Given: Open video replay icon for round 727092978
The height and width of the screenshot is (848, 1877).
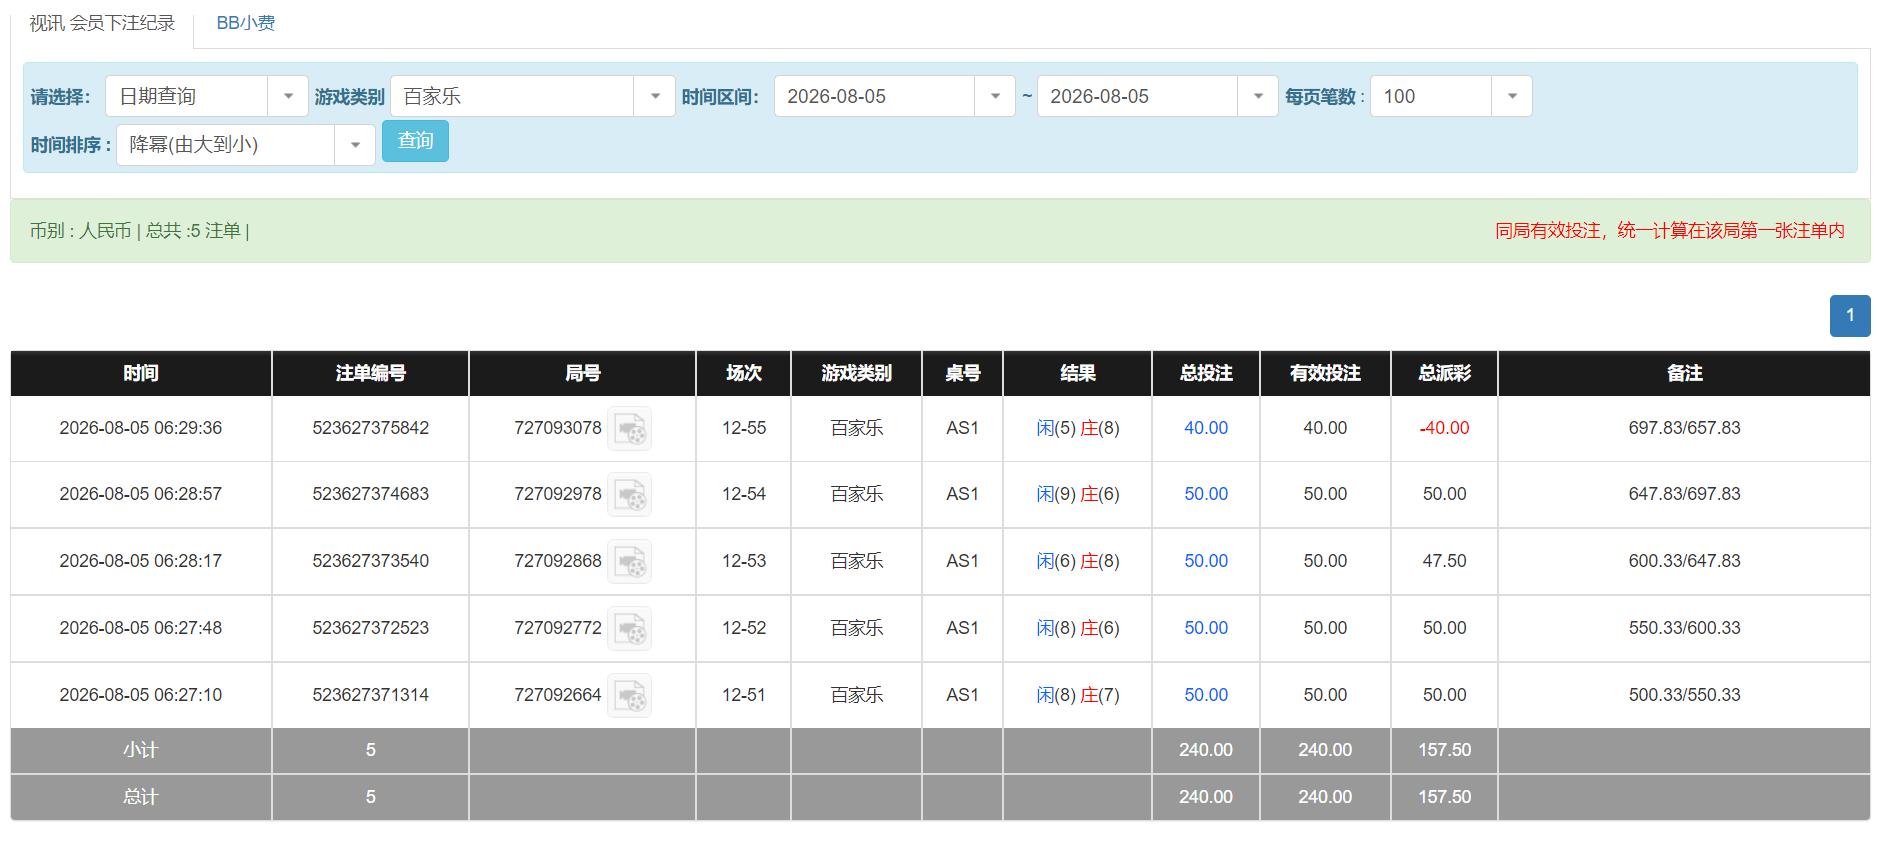Looking at the screenshot, I should click(630, 495).
